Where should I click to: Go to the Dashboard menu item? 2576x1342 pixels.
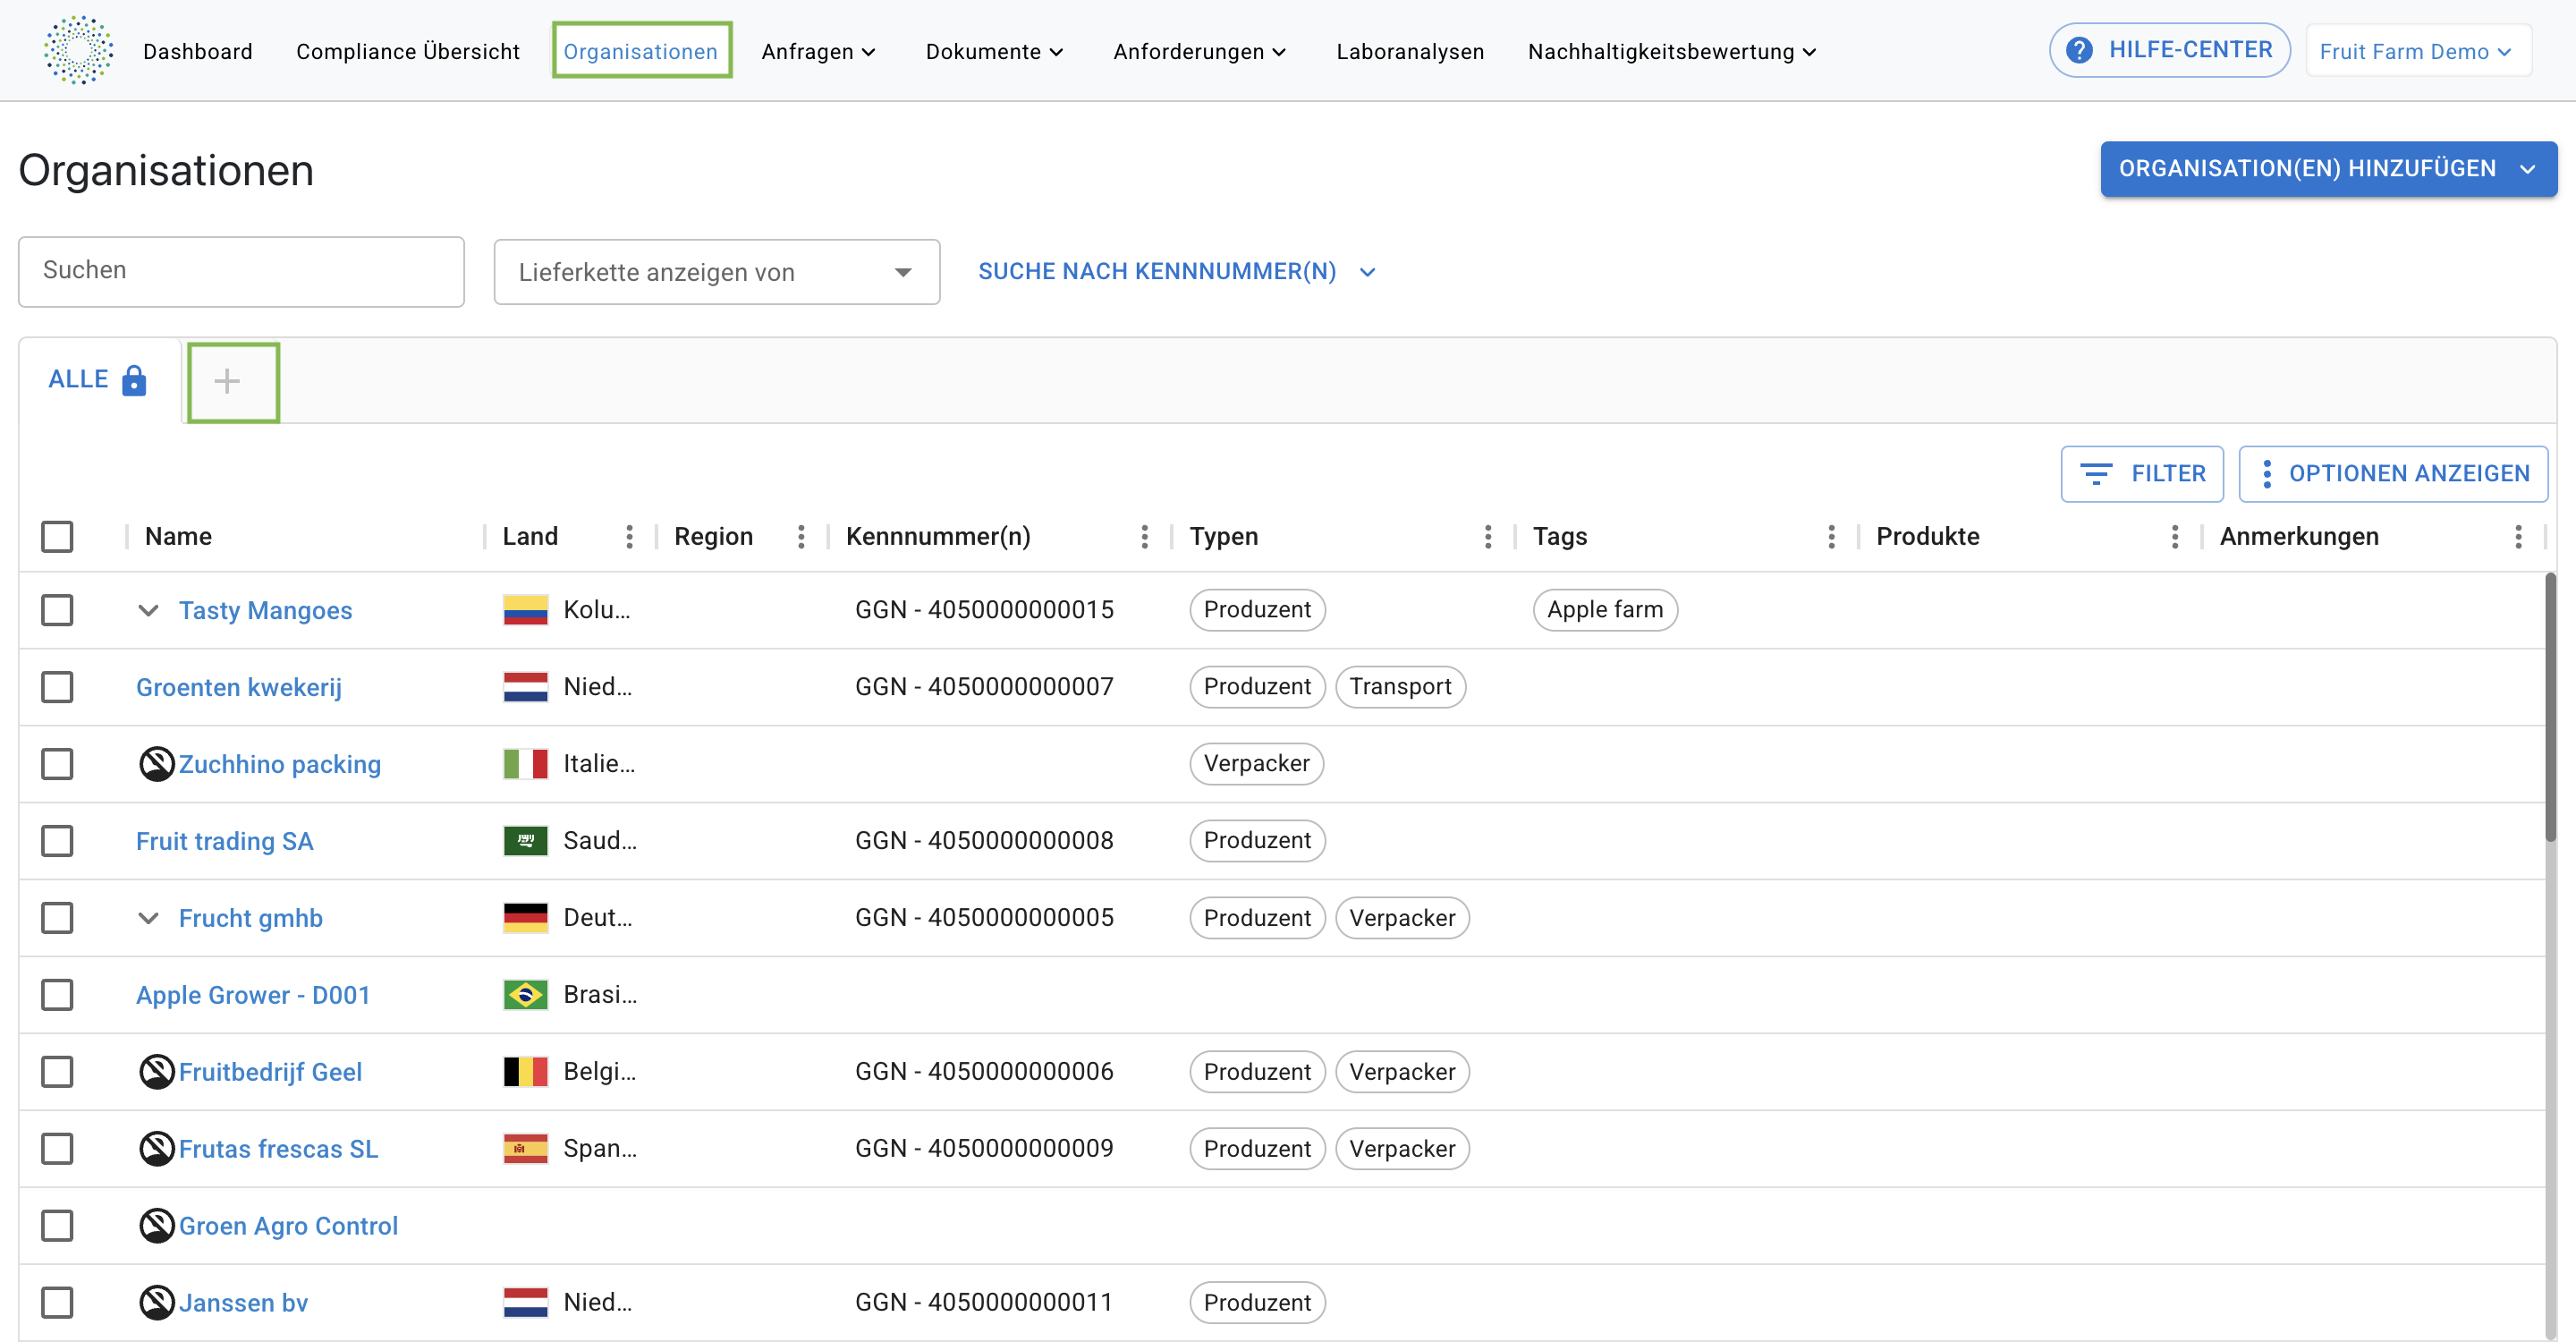(198, 51)
